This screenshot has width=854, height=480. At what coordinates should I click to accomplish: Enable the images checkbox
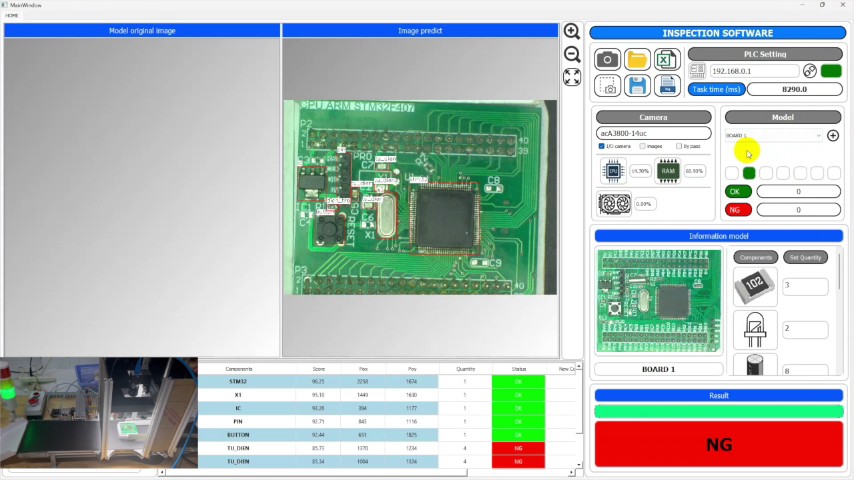click(x=643, y=146)
